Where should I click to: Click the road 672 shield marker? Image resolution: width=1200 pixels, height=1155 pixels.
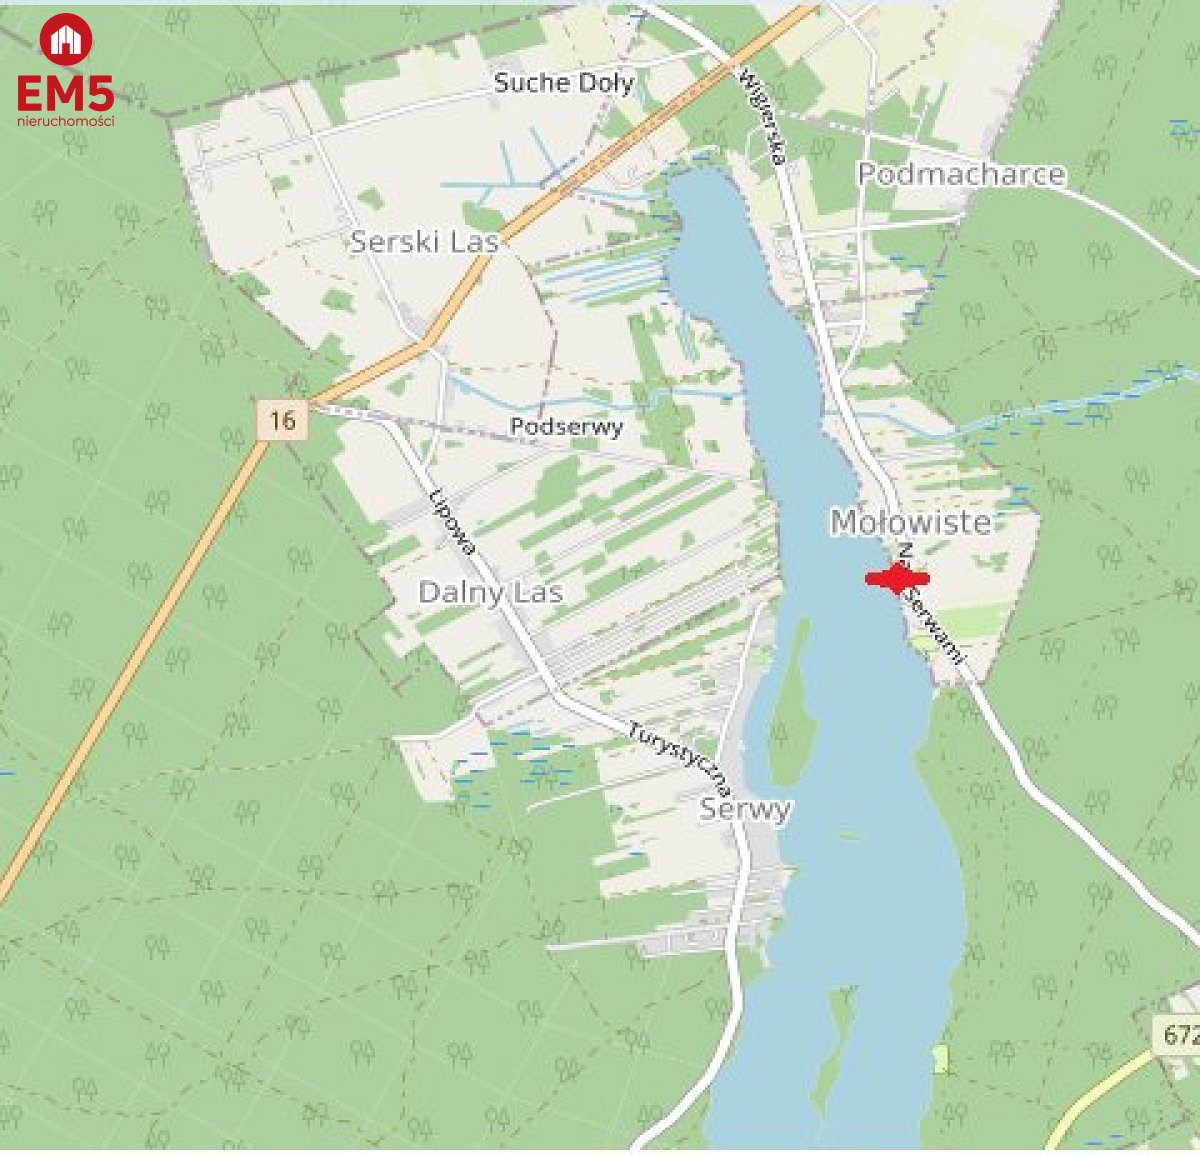[x=1178, y=1033]
